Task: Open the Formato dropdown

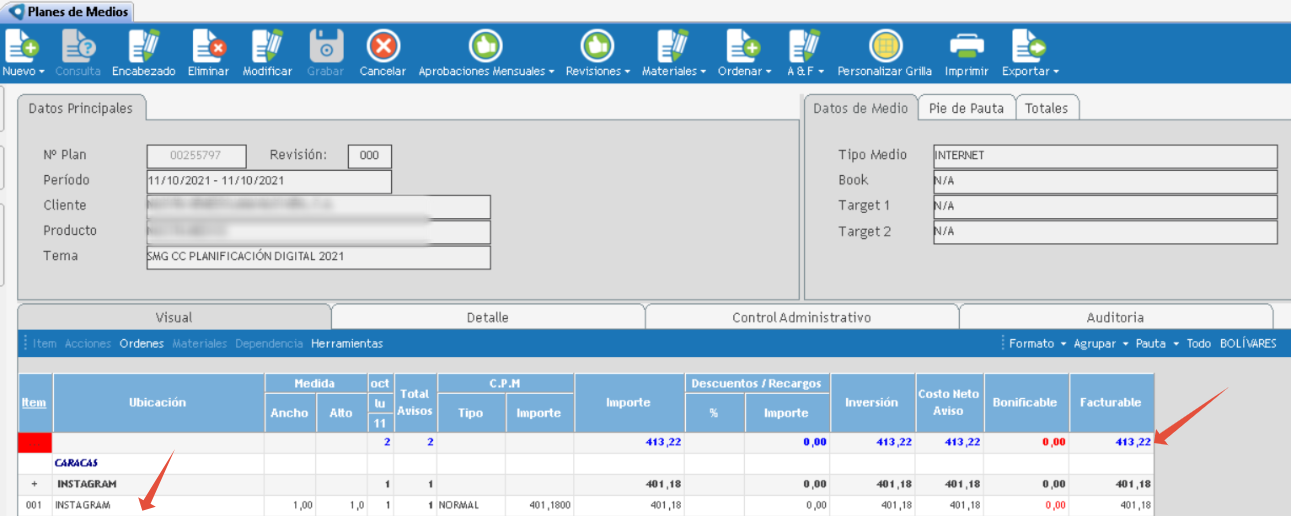Action: (x=1036, y=343)
